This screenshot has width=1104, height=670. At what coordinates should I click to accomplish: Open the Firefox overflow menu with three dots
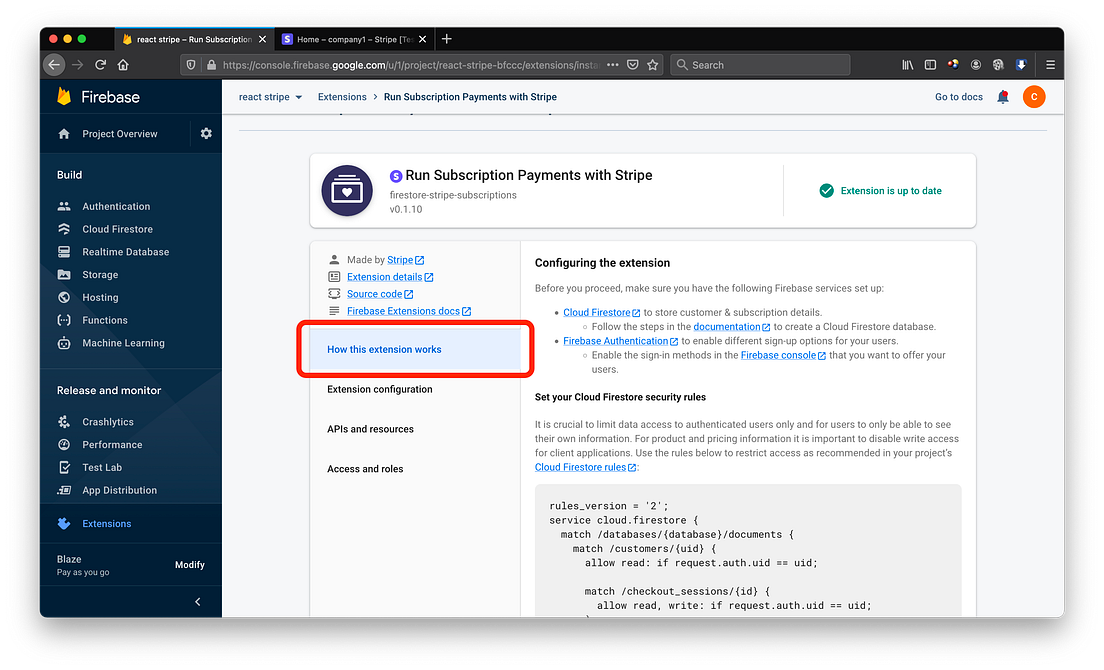(613, 64)
